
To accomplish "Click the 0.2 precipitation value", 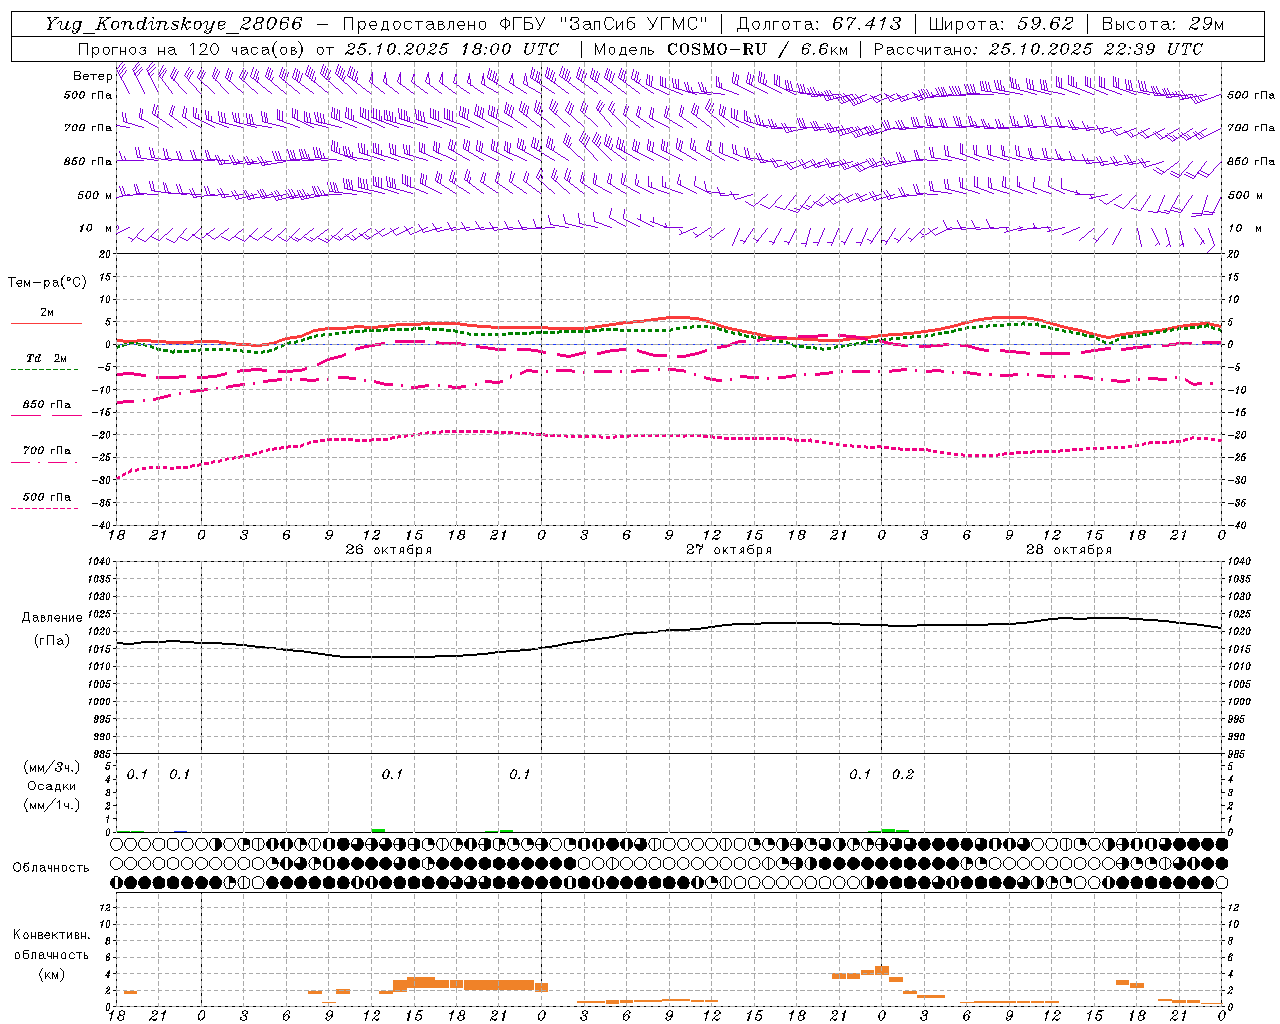I will point(903,775).
